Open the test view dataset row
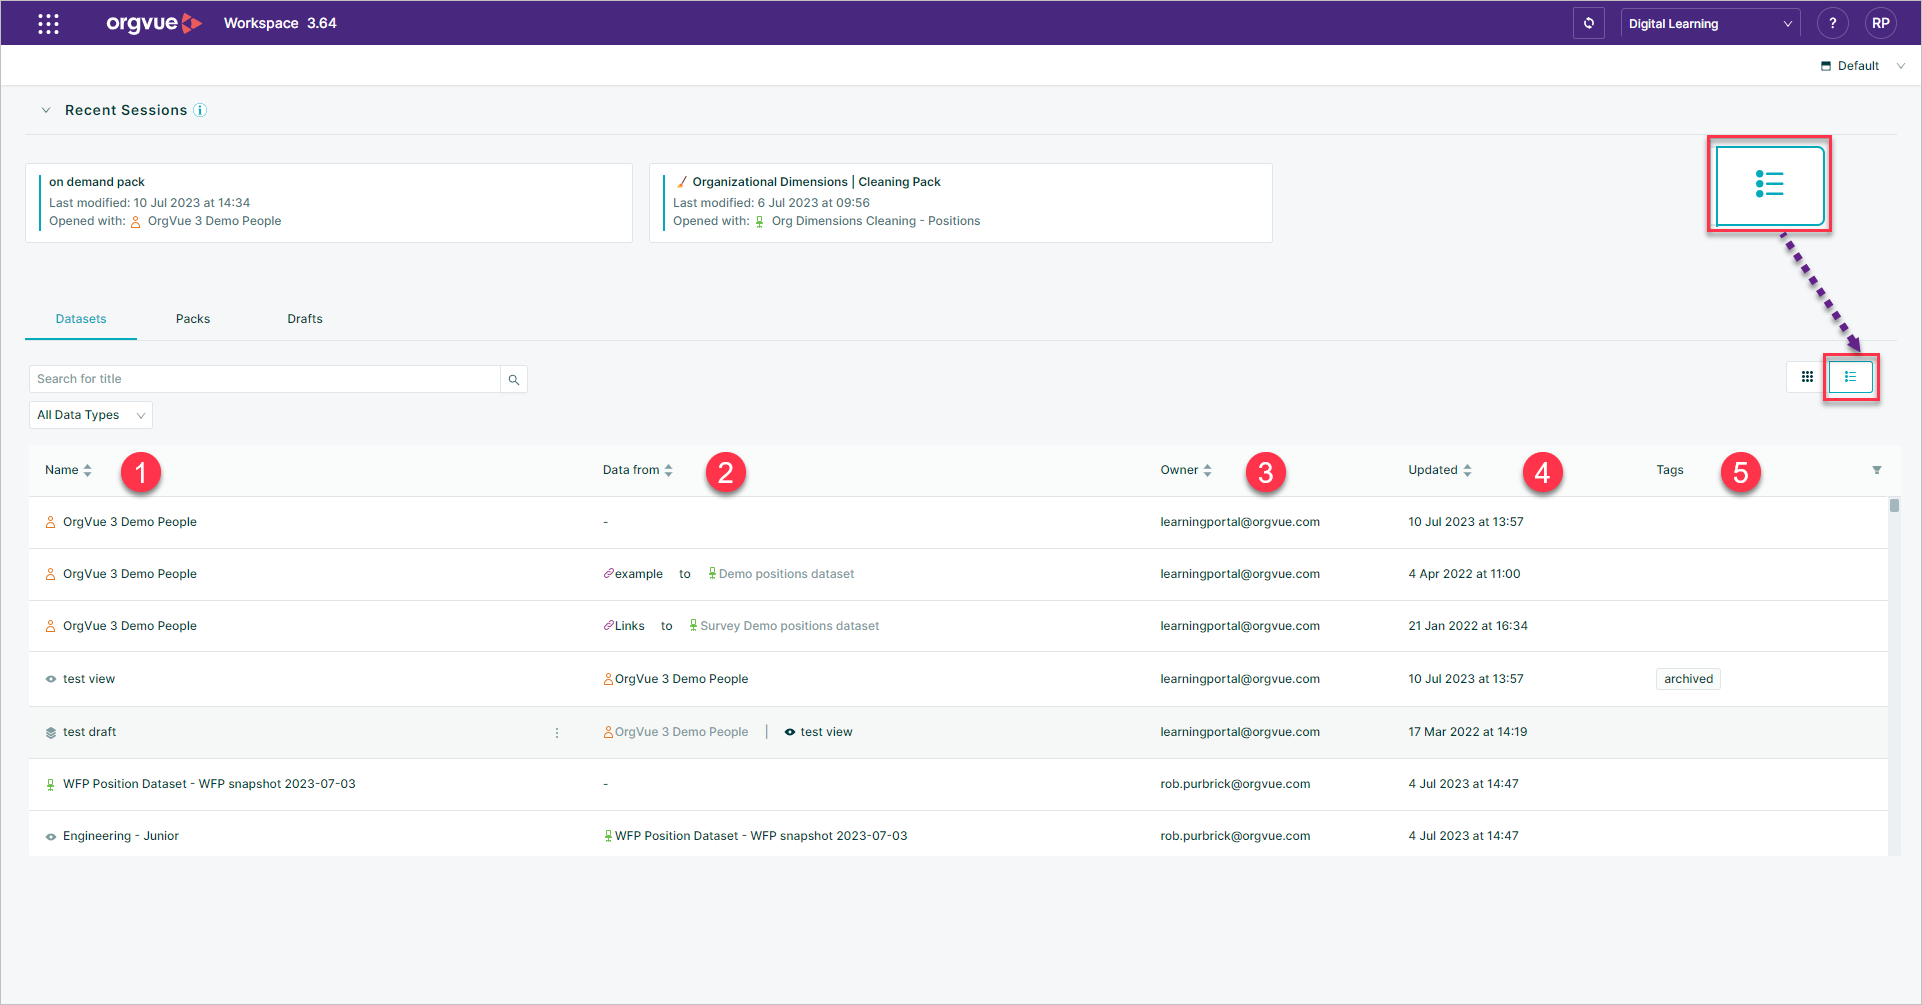The height and width of the screenshot is (1005, 1922). point(958,679)
